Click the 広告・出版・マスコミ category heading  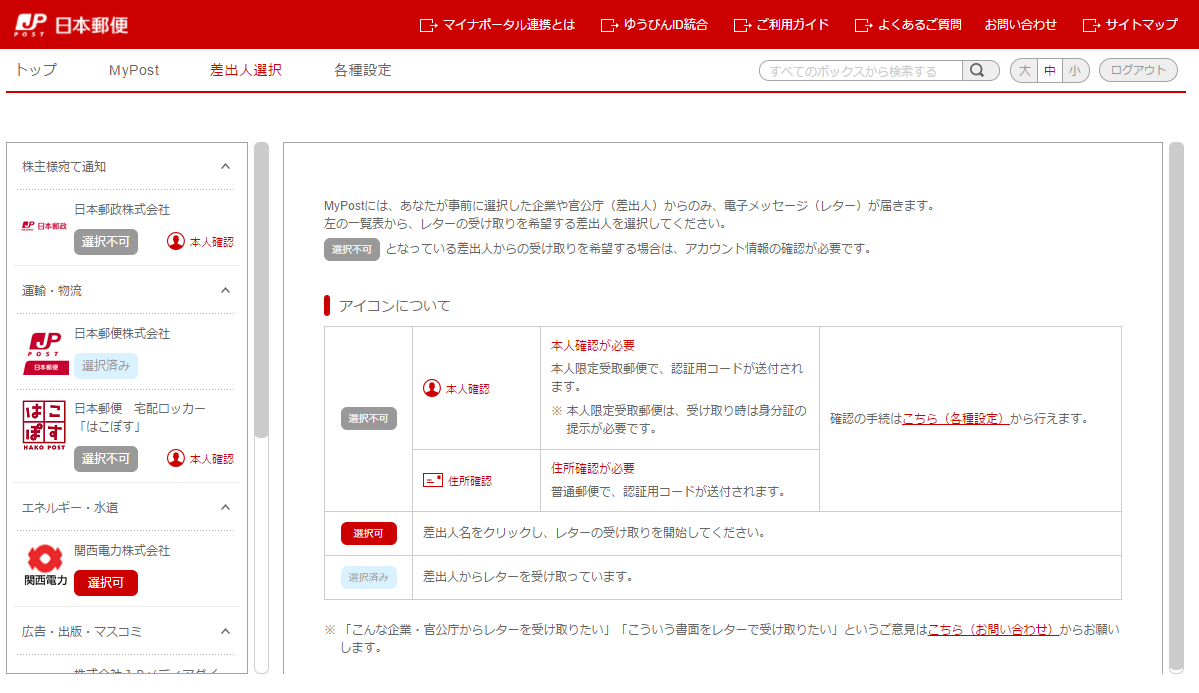pos(82,632)
